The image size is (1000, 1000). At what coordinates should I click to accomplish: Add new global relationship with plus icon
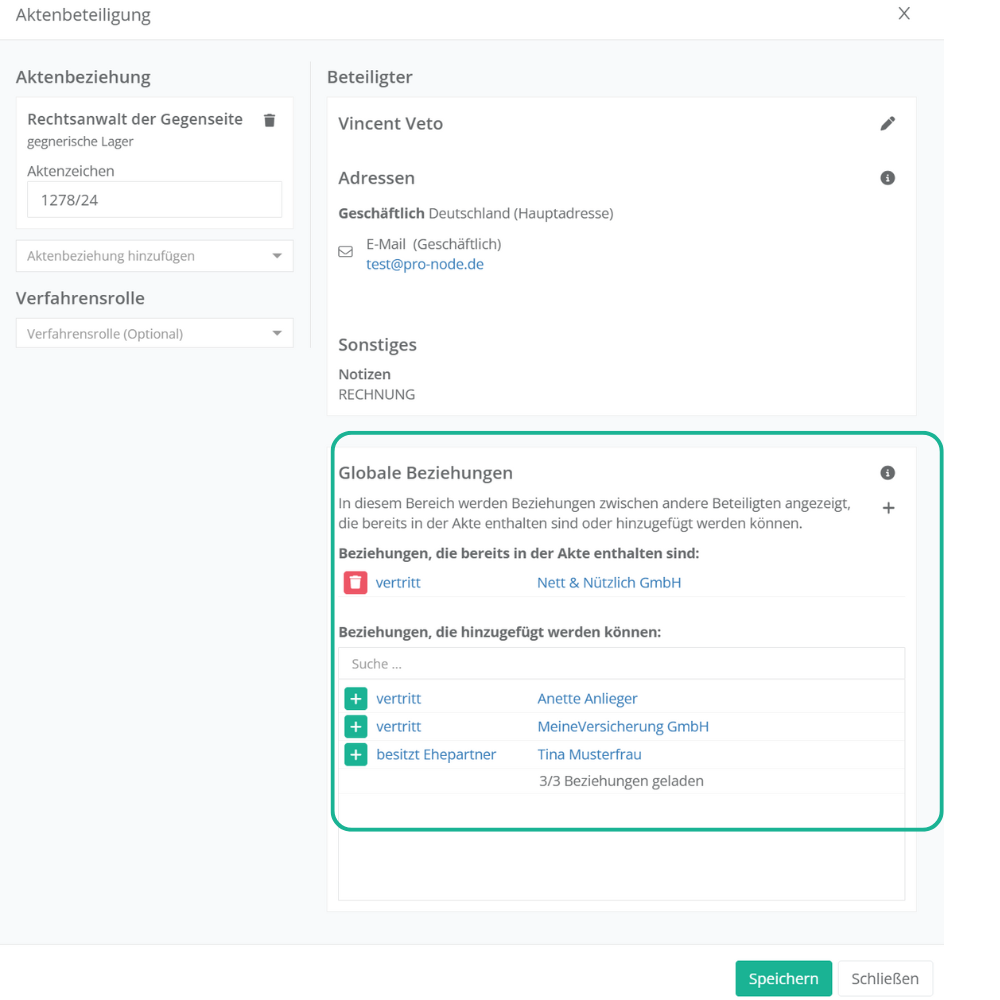(x=888, y=508)
